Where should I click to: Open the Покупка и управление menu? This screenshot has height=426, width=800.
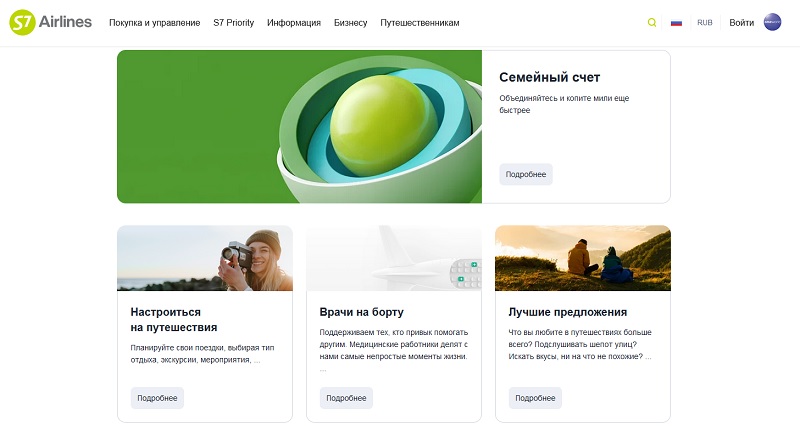154,22
